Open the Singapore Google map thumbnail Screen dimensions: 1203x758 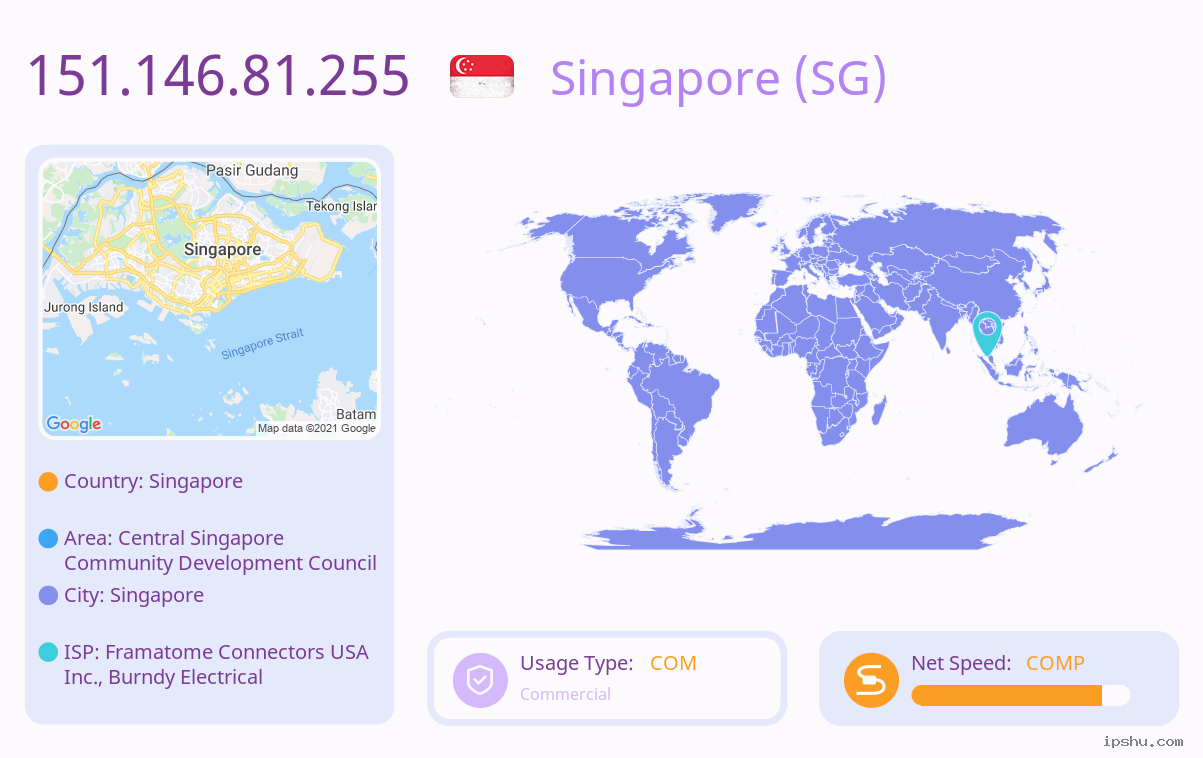(210, 299)
